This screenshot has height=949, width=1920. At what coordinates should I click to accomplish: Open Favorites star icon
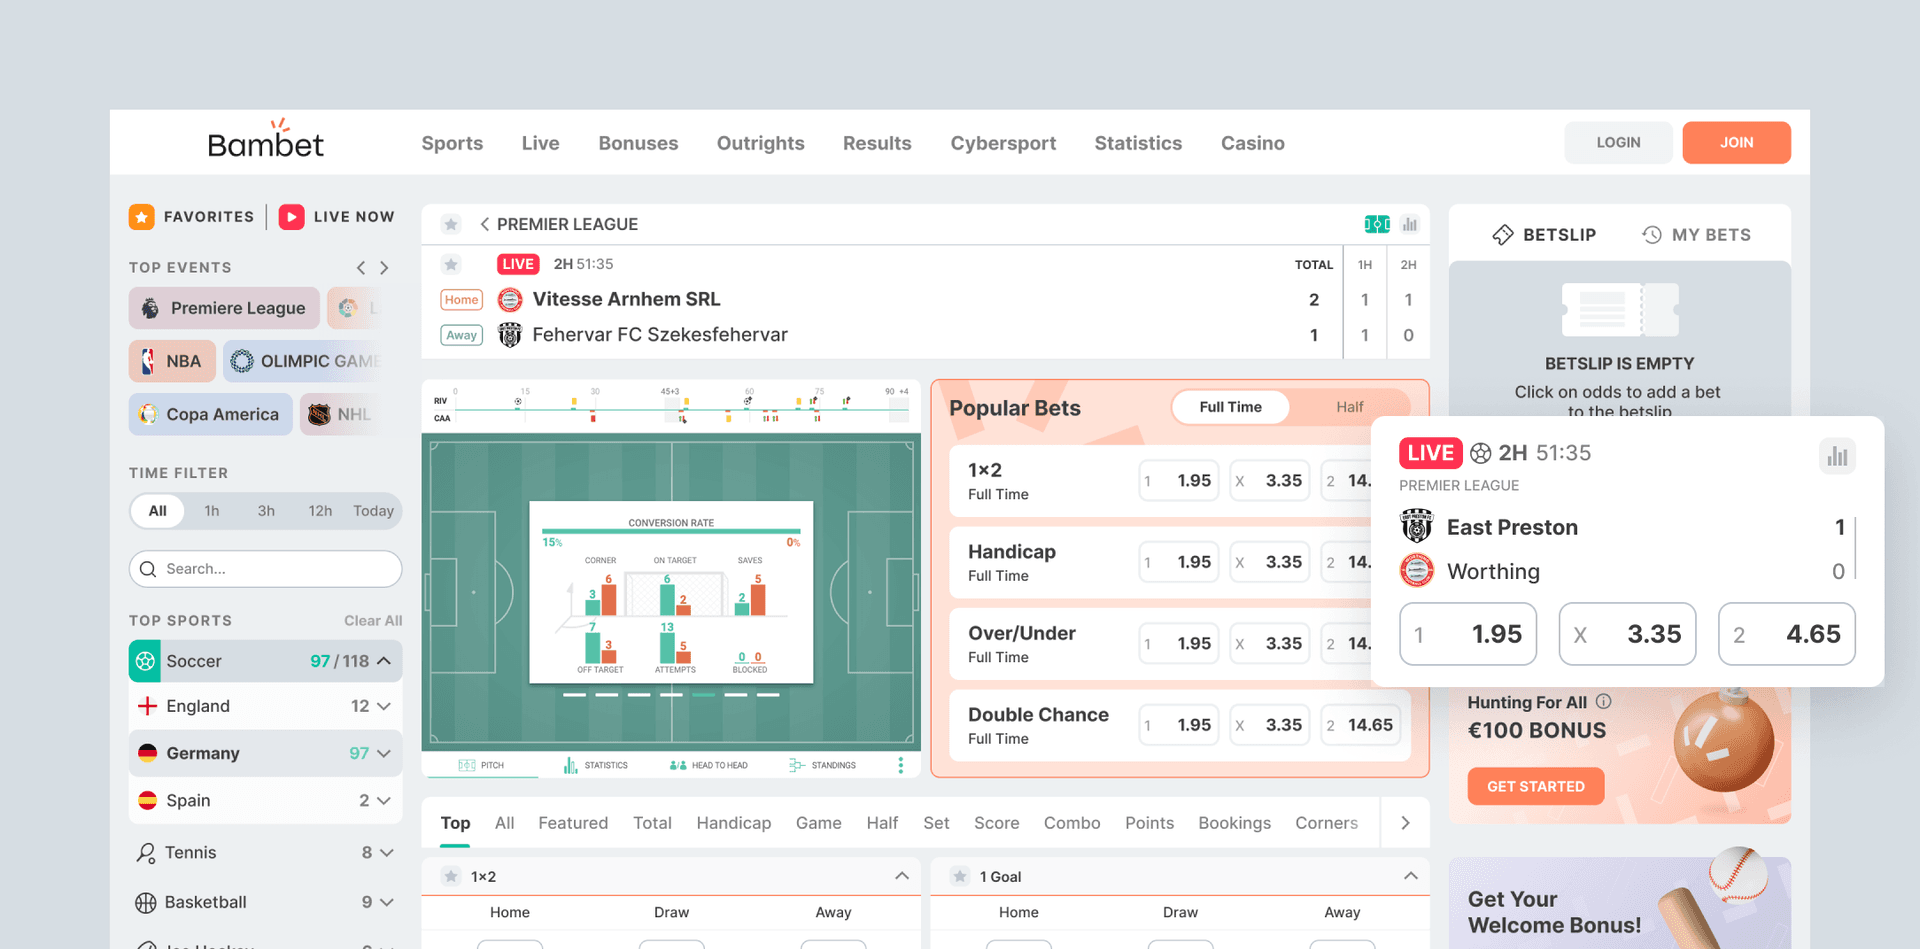pyautogui.click(x=142, y=217)
